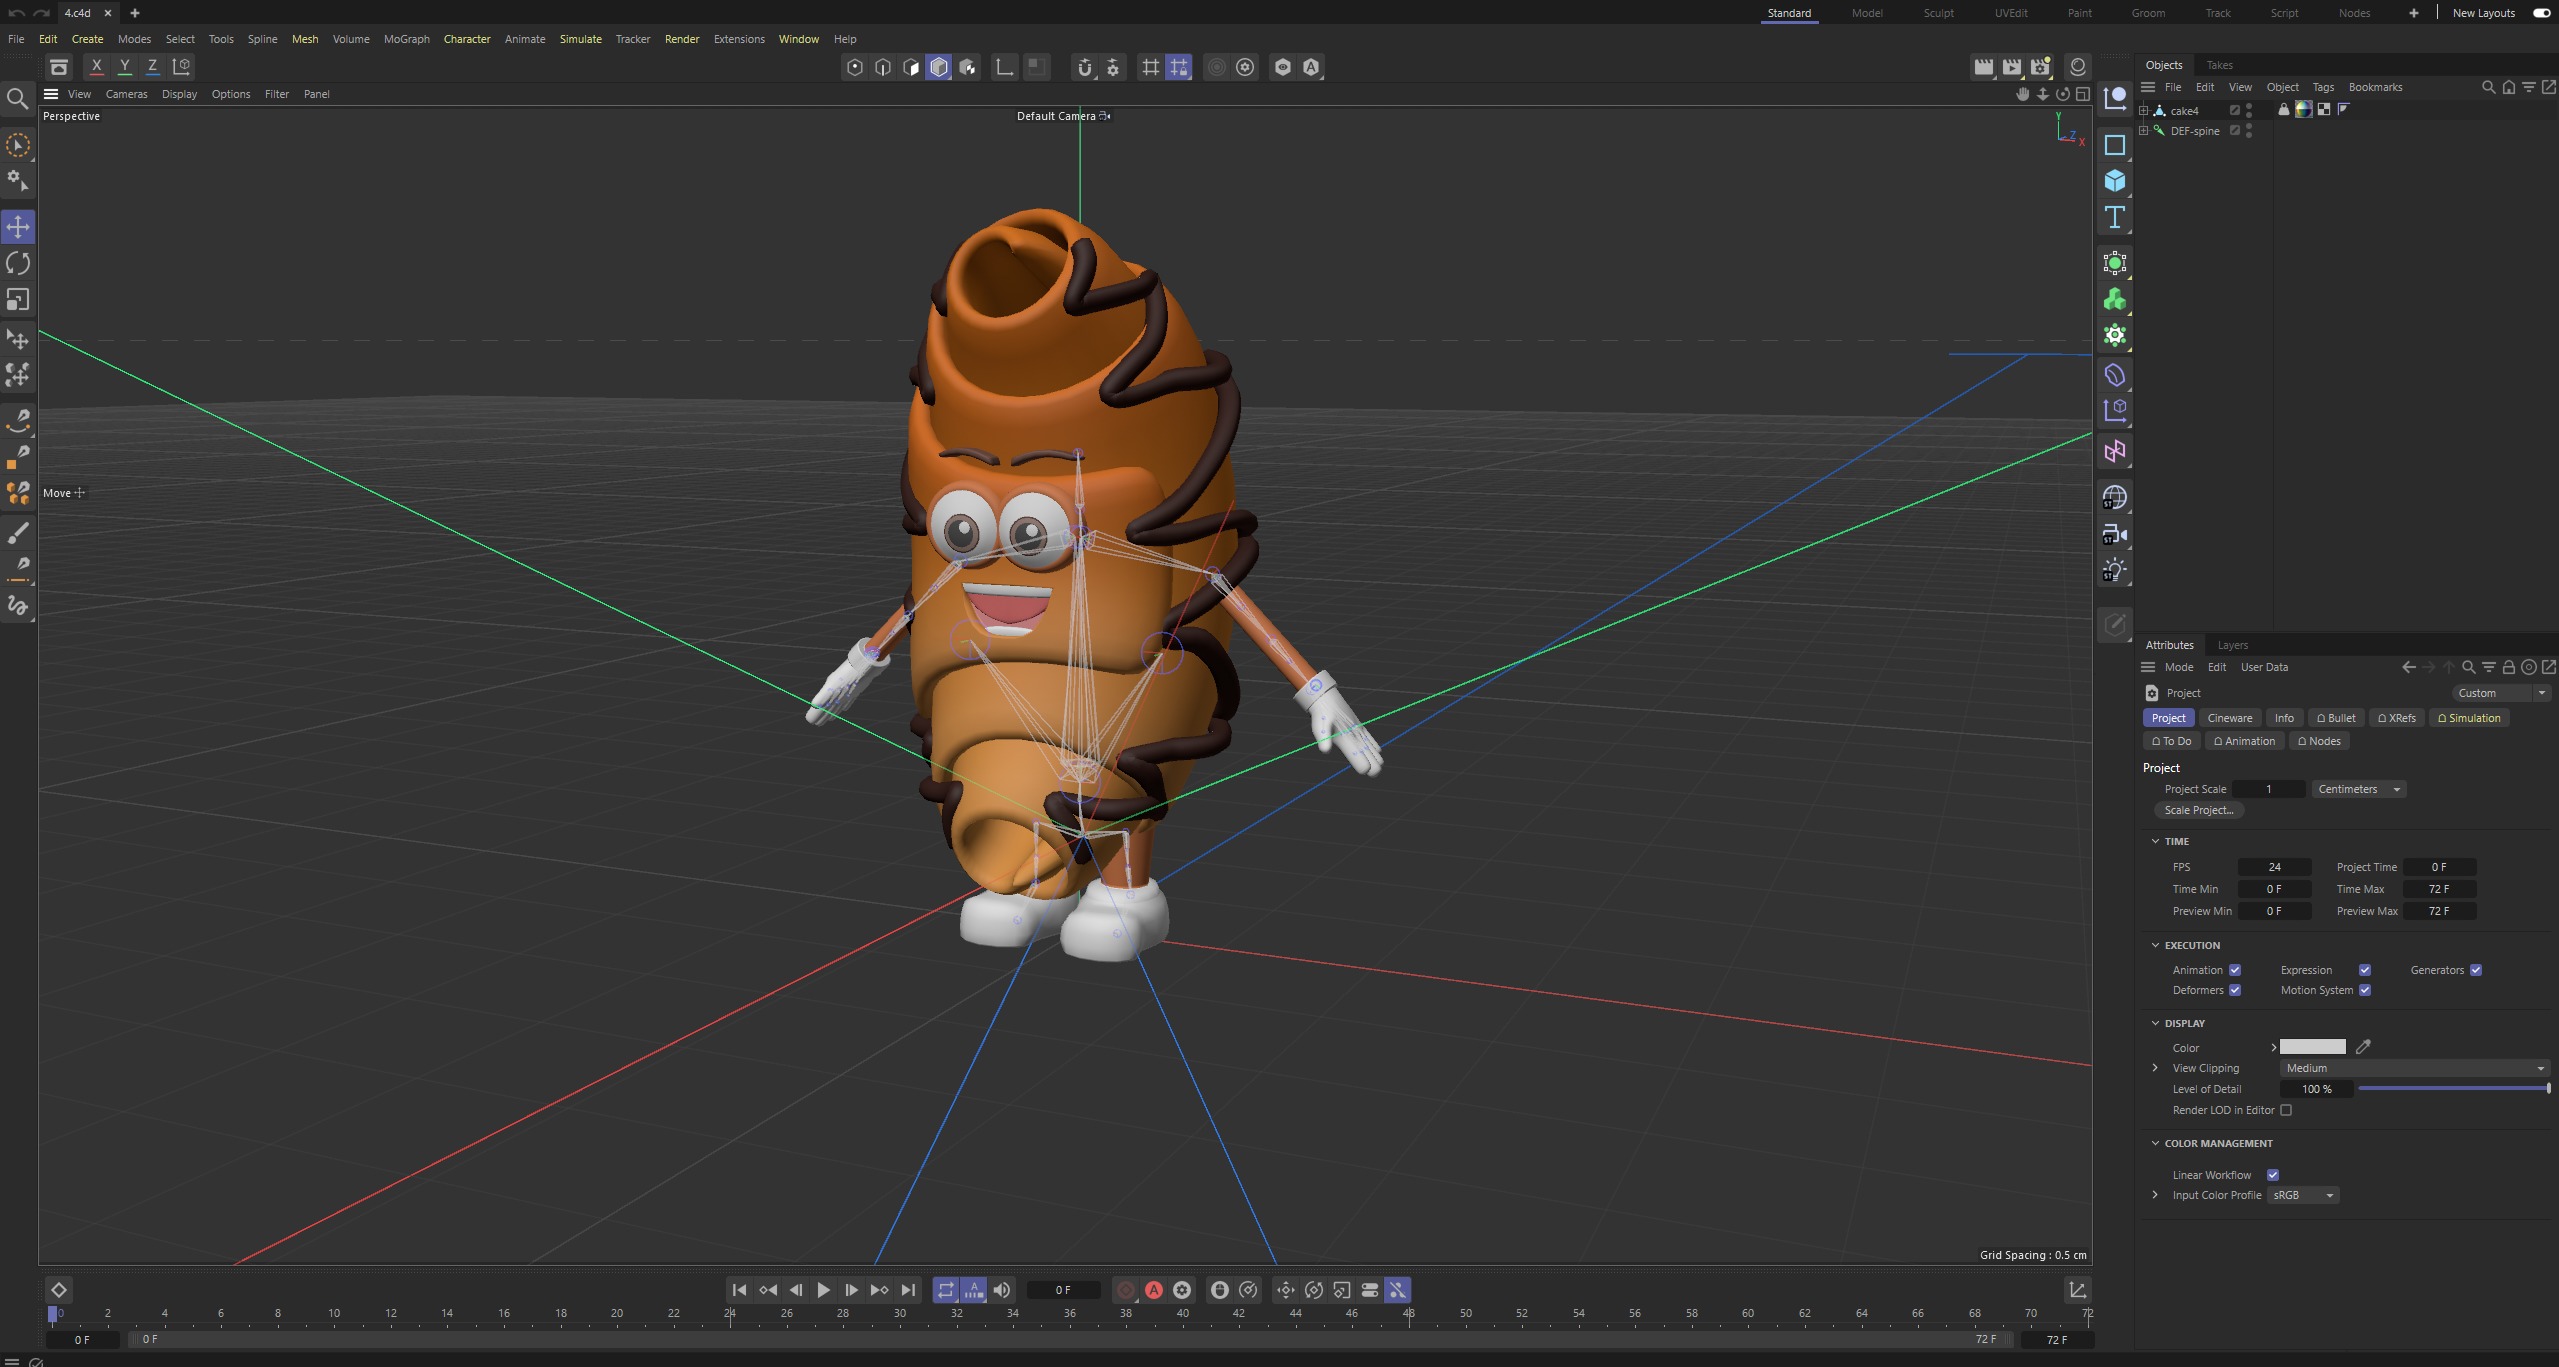Screen dimensions: 2559x1367
Task: Click the coordinate system icon next to Z
Action: pyautogui.click(x=182, y=67)
